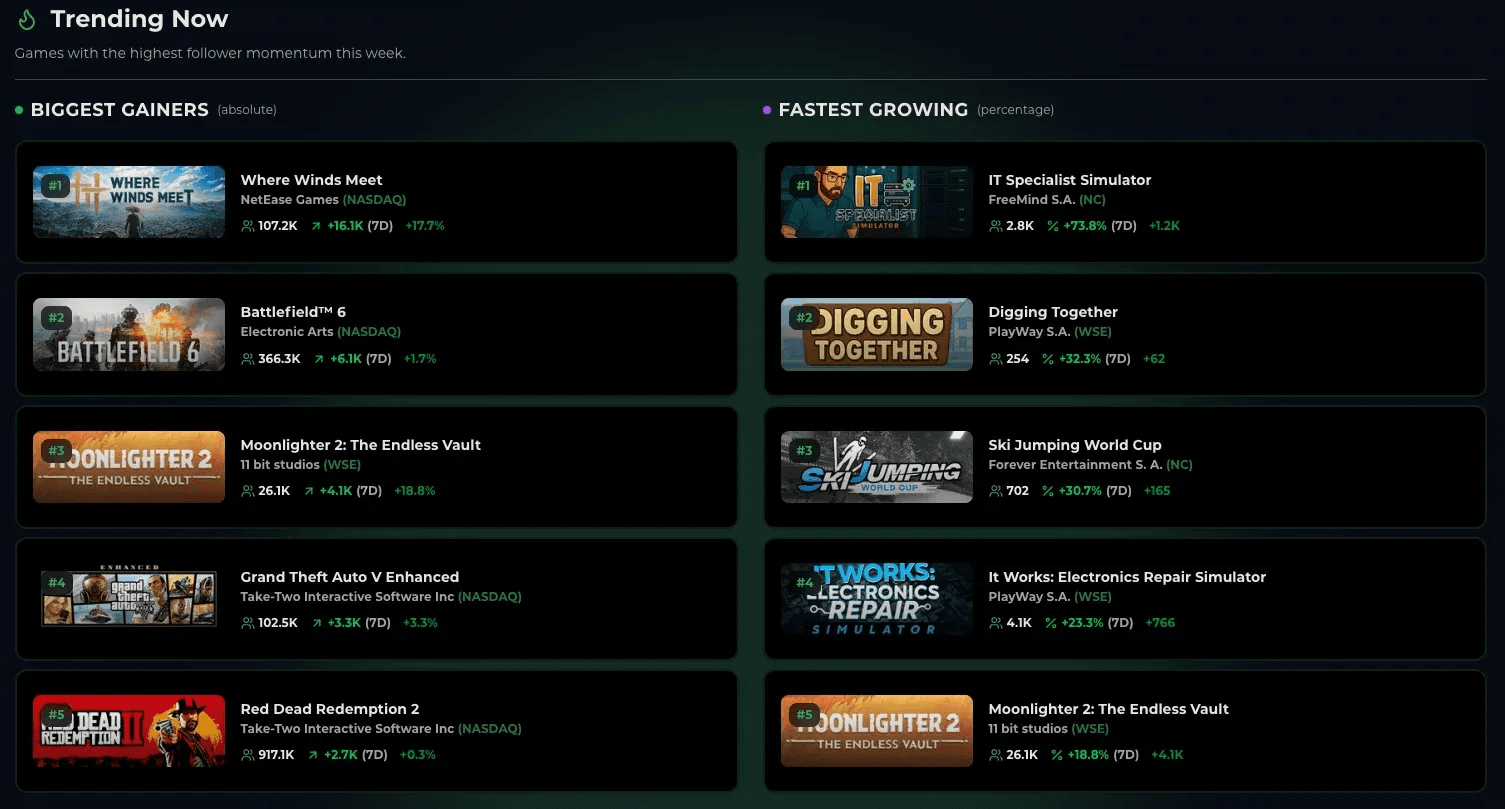Click trend arrow icon on Red Dead Redemption 2
Image resolution: width=1505 pixels, height=809 pixels.
[313, 755]
